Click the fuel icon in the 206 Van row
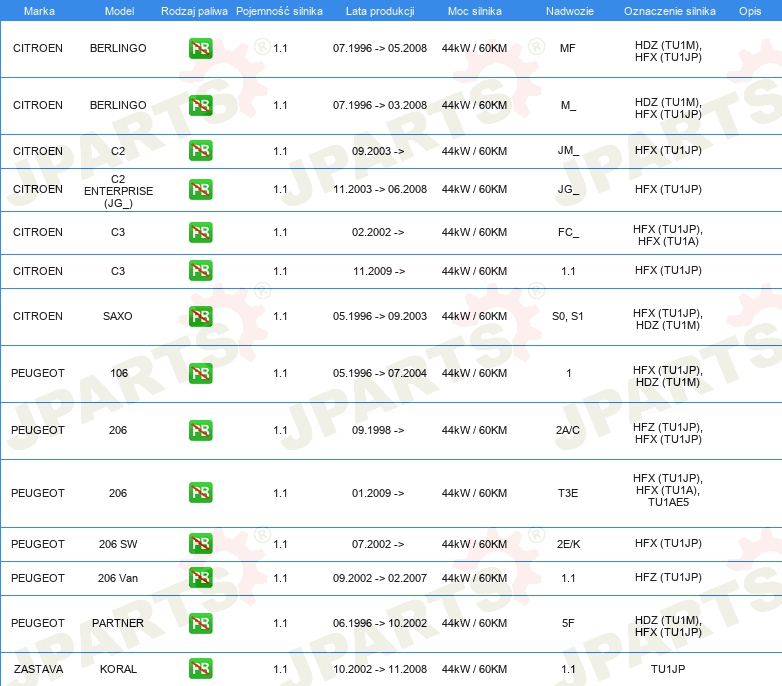Screen dimensions: 782x686 point(201,578)
